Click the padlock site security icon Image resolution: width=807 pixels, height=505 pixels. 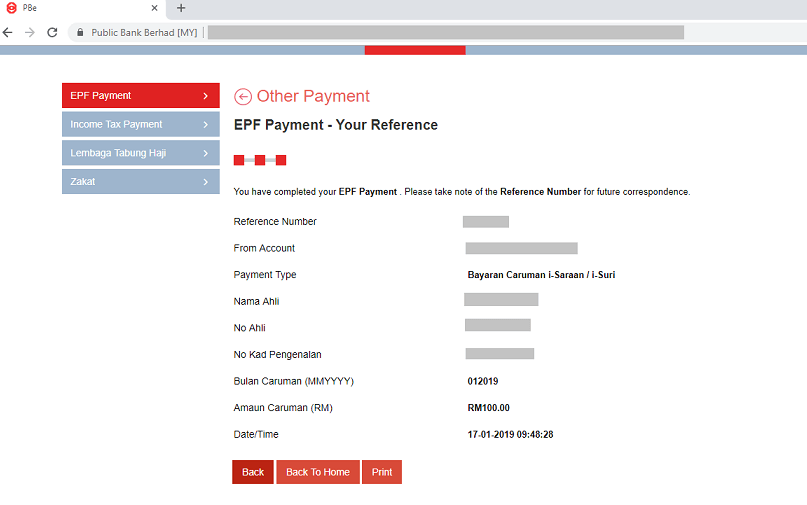pos(80,32)
